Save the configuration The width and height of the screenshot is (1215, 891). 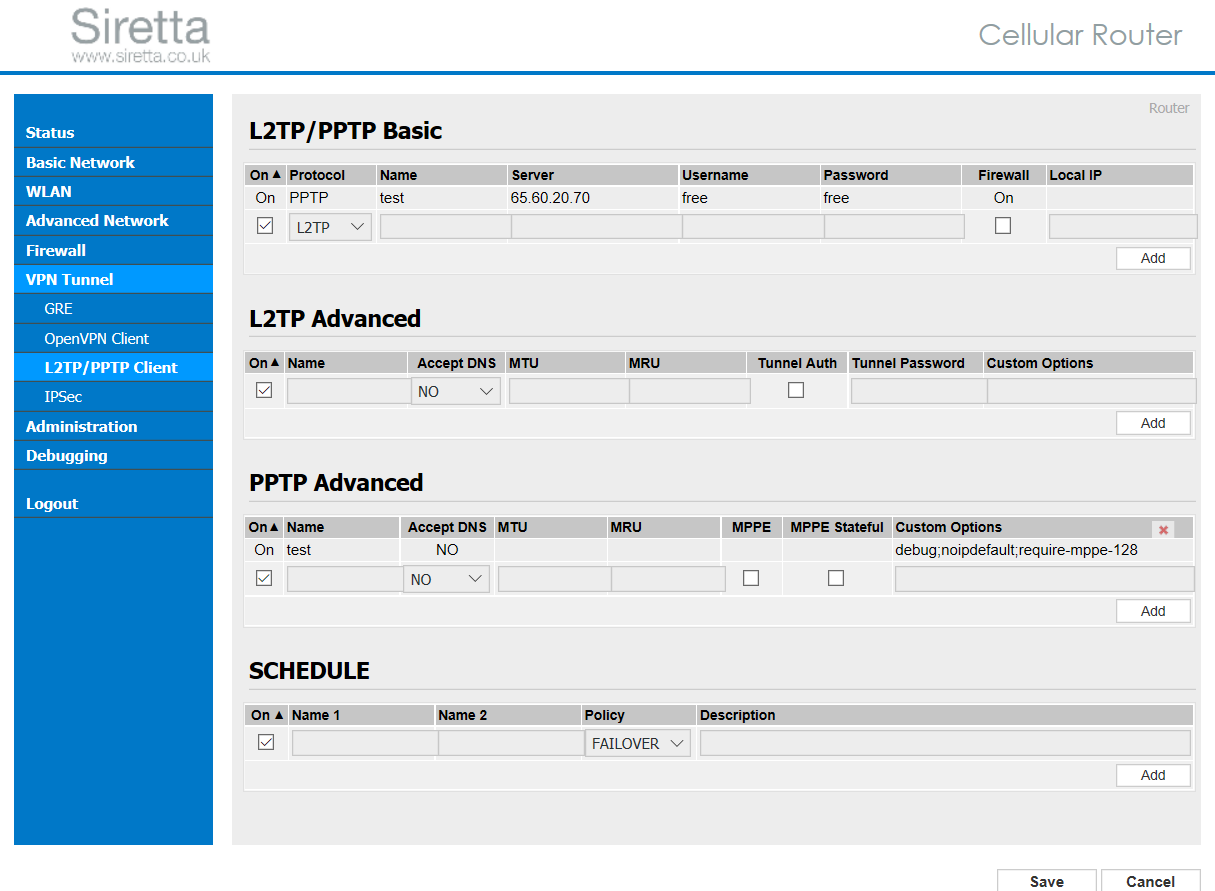tap(1047, 881)
